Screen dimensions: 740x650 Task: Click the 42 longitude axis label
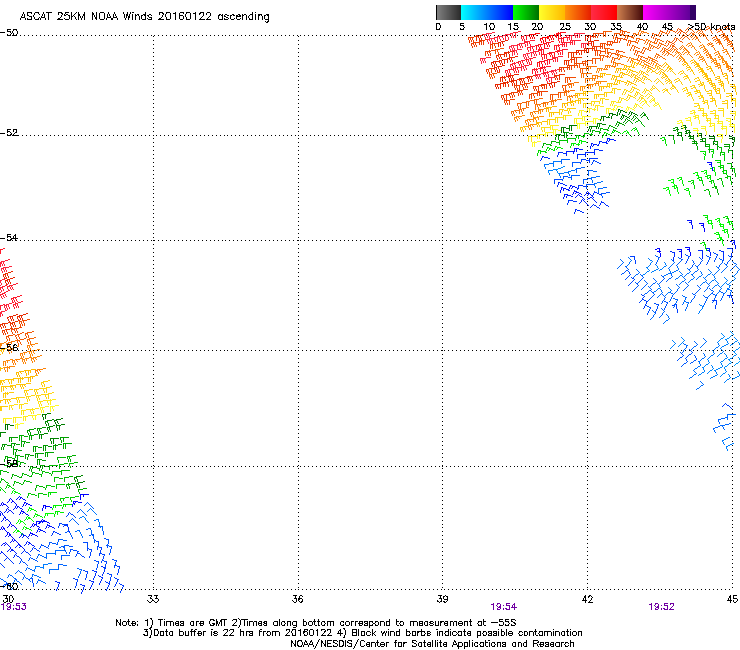(587, 599)
